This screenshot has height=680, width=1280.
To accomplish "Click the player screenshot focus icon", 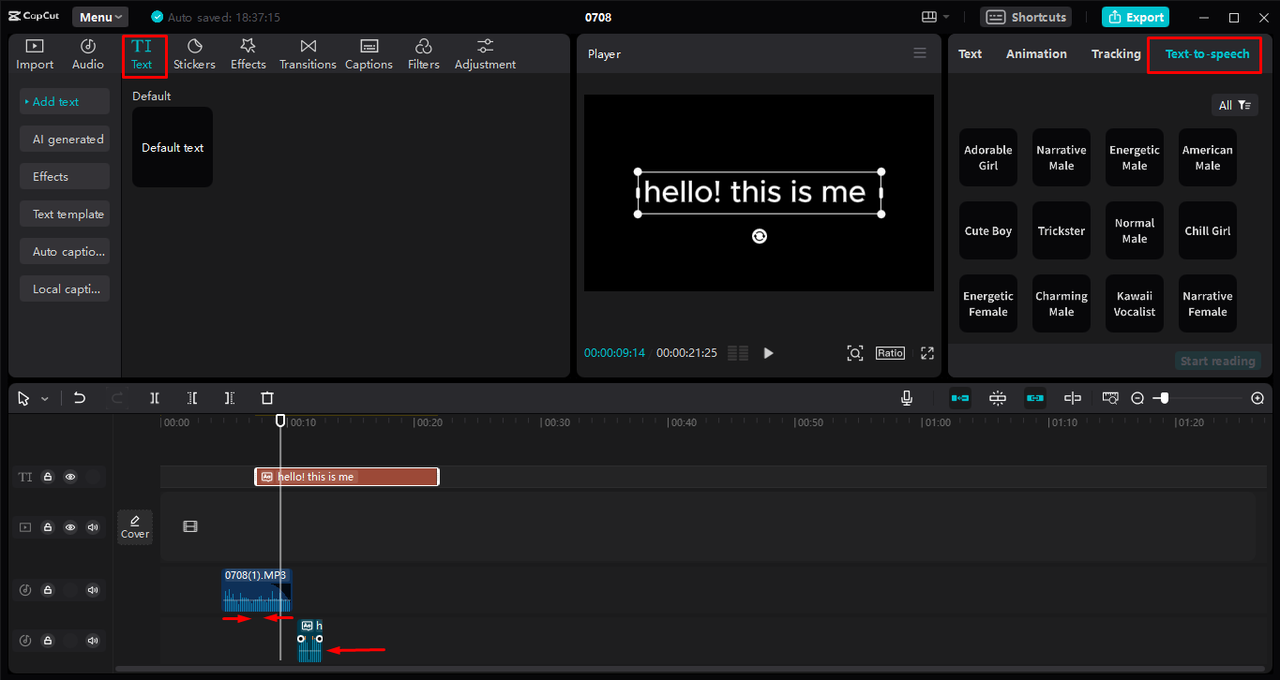I will 855,353.
